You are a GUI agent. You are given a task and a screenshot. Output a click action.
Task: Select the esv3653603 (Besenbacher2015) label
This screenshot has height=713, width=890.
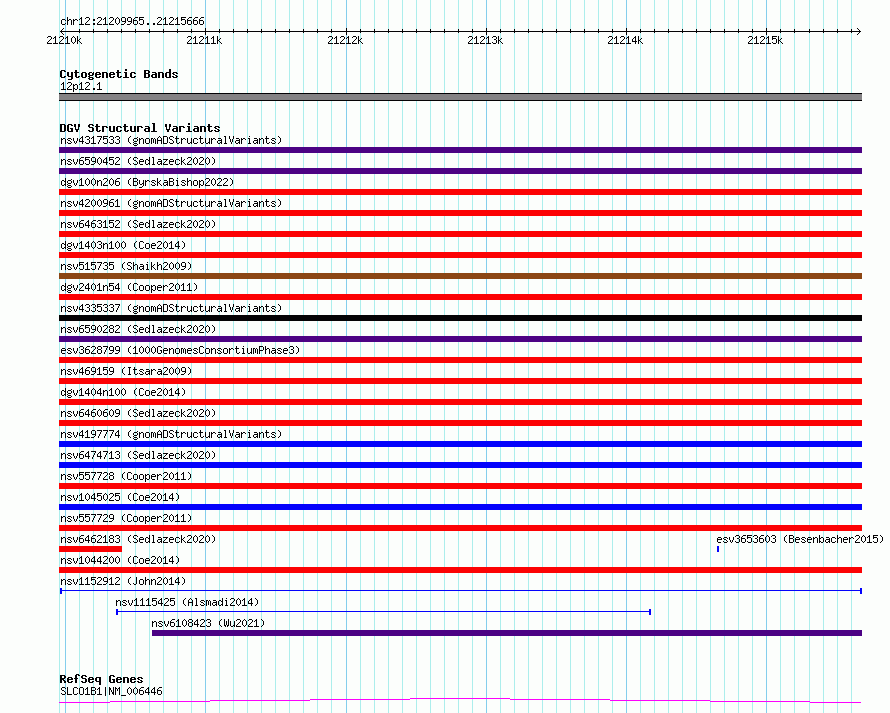pyautogui.click(x=800, y=539)
